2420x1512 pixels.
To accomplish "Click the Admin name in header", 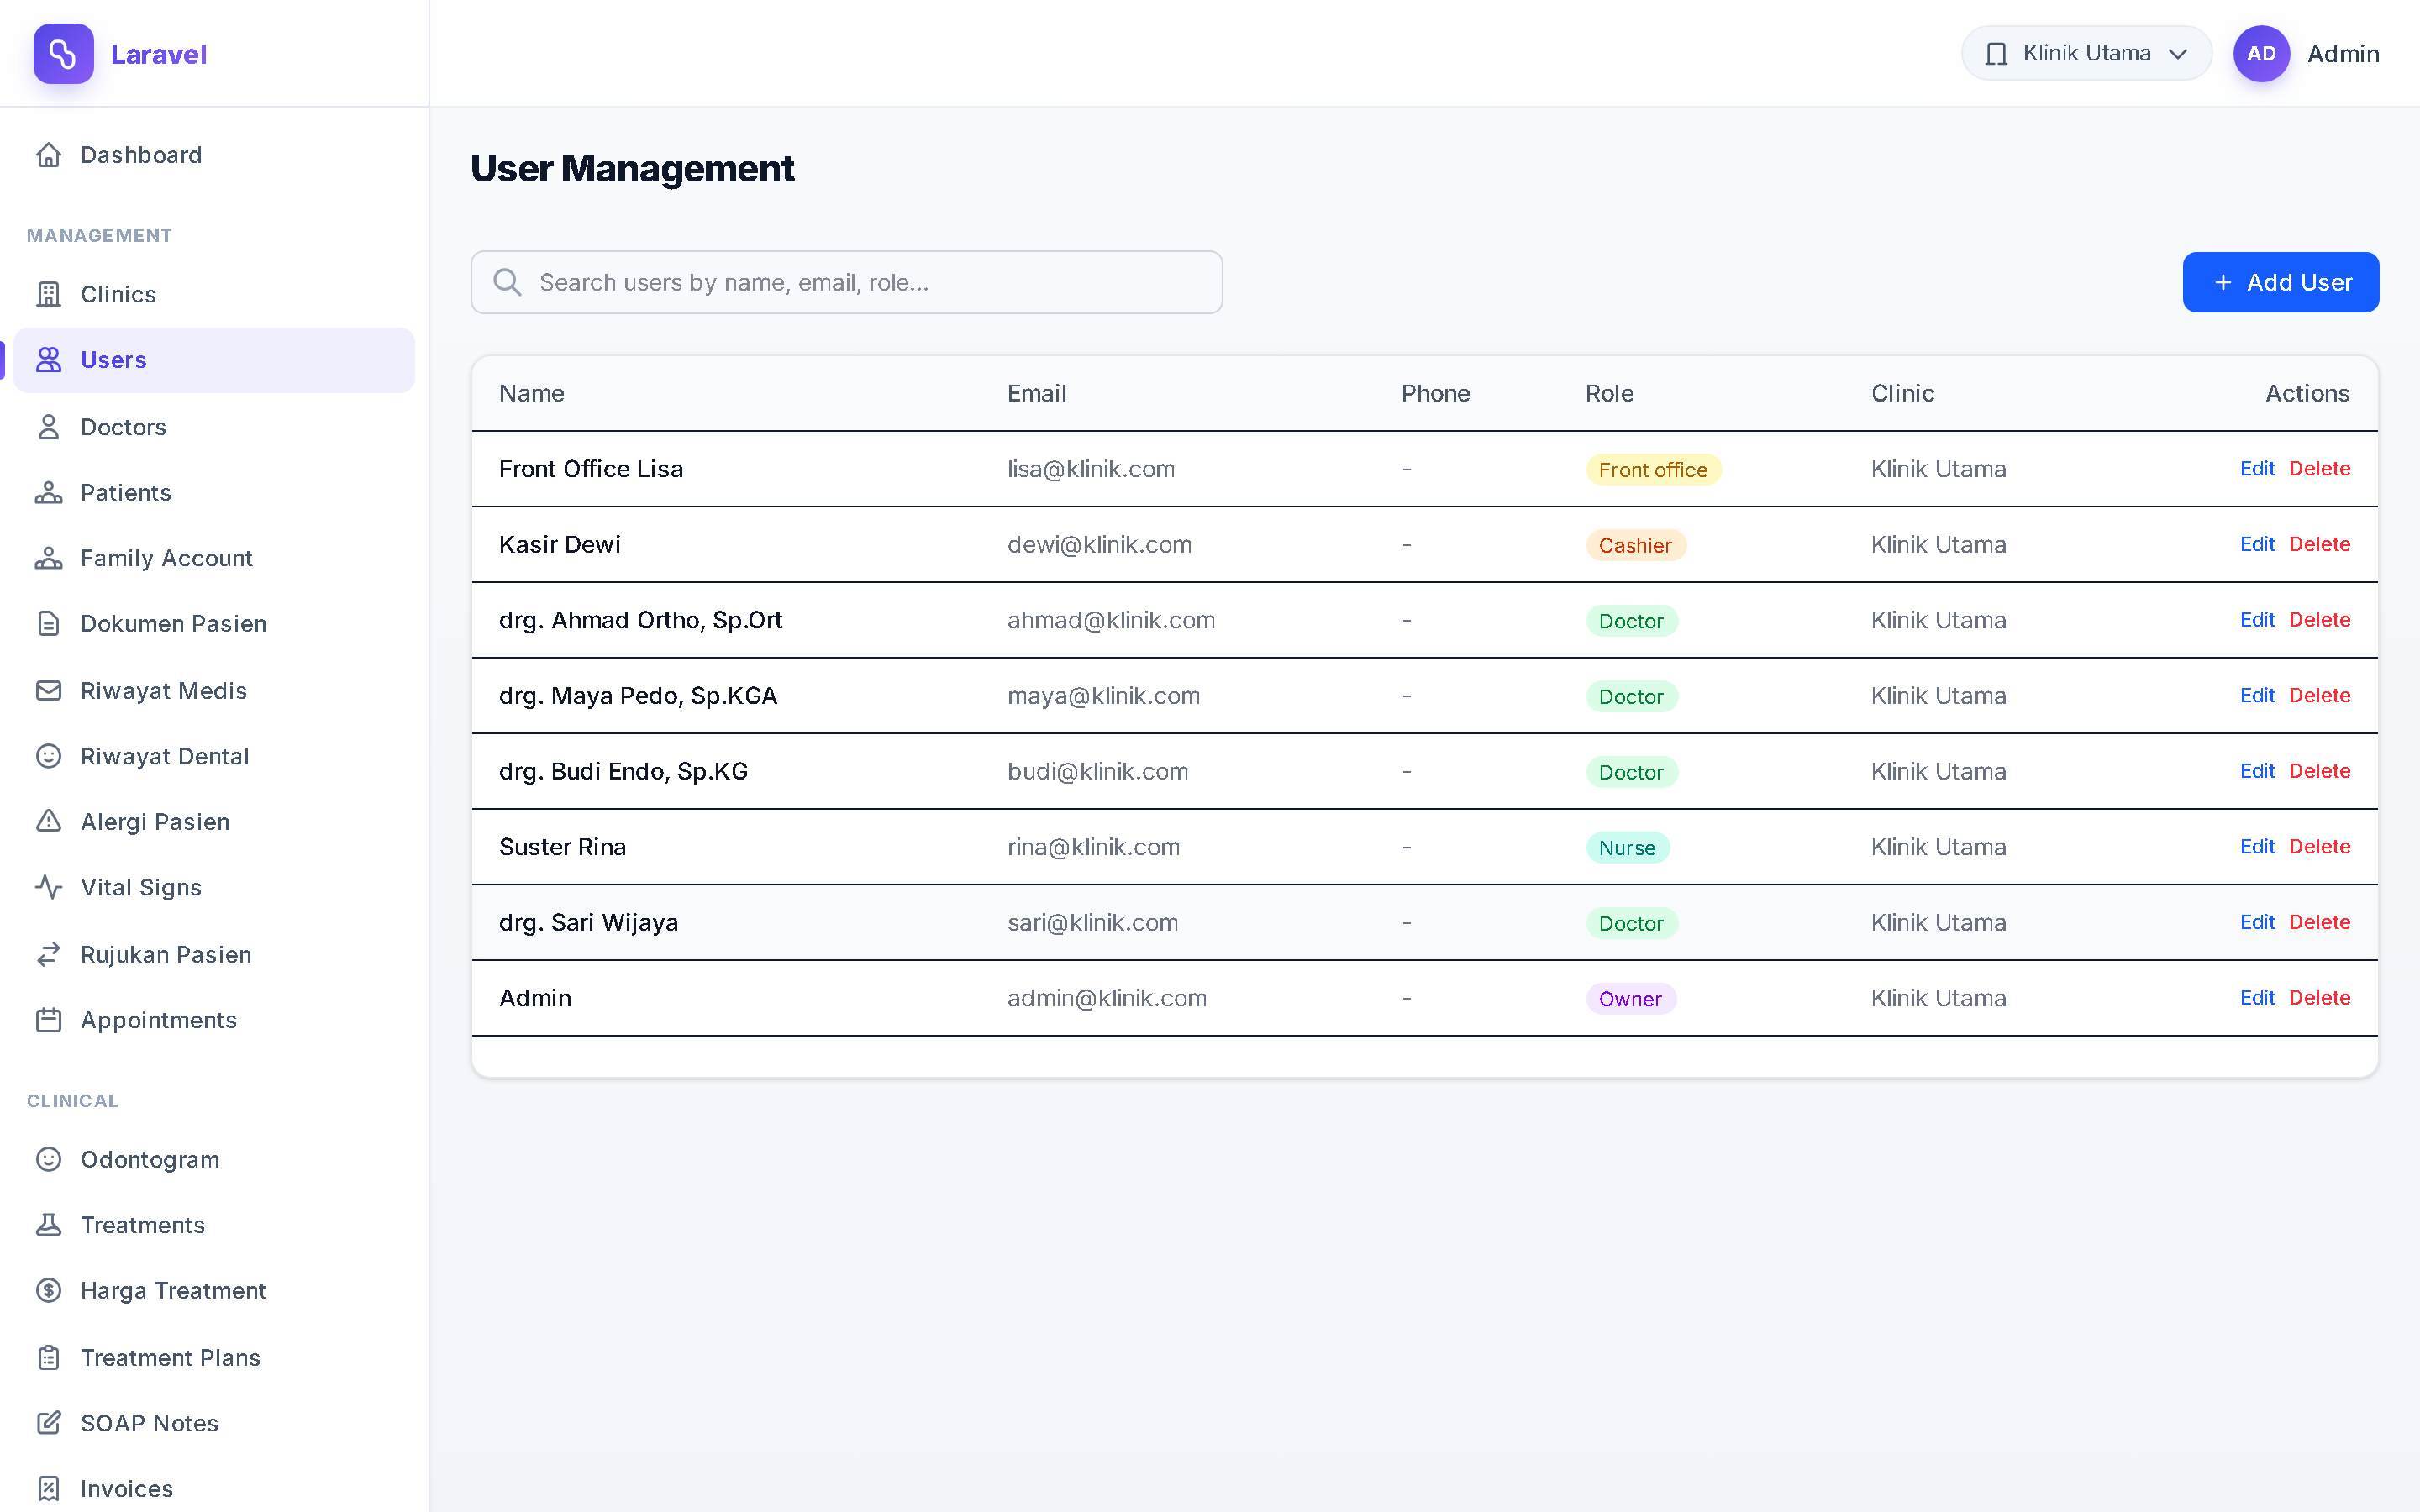I will (x=2343, y=54).
